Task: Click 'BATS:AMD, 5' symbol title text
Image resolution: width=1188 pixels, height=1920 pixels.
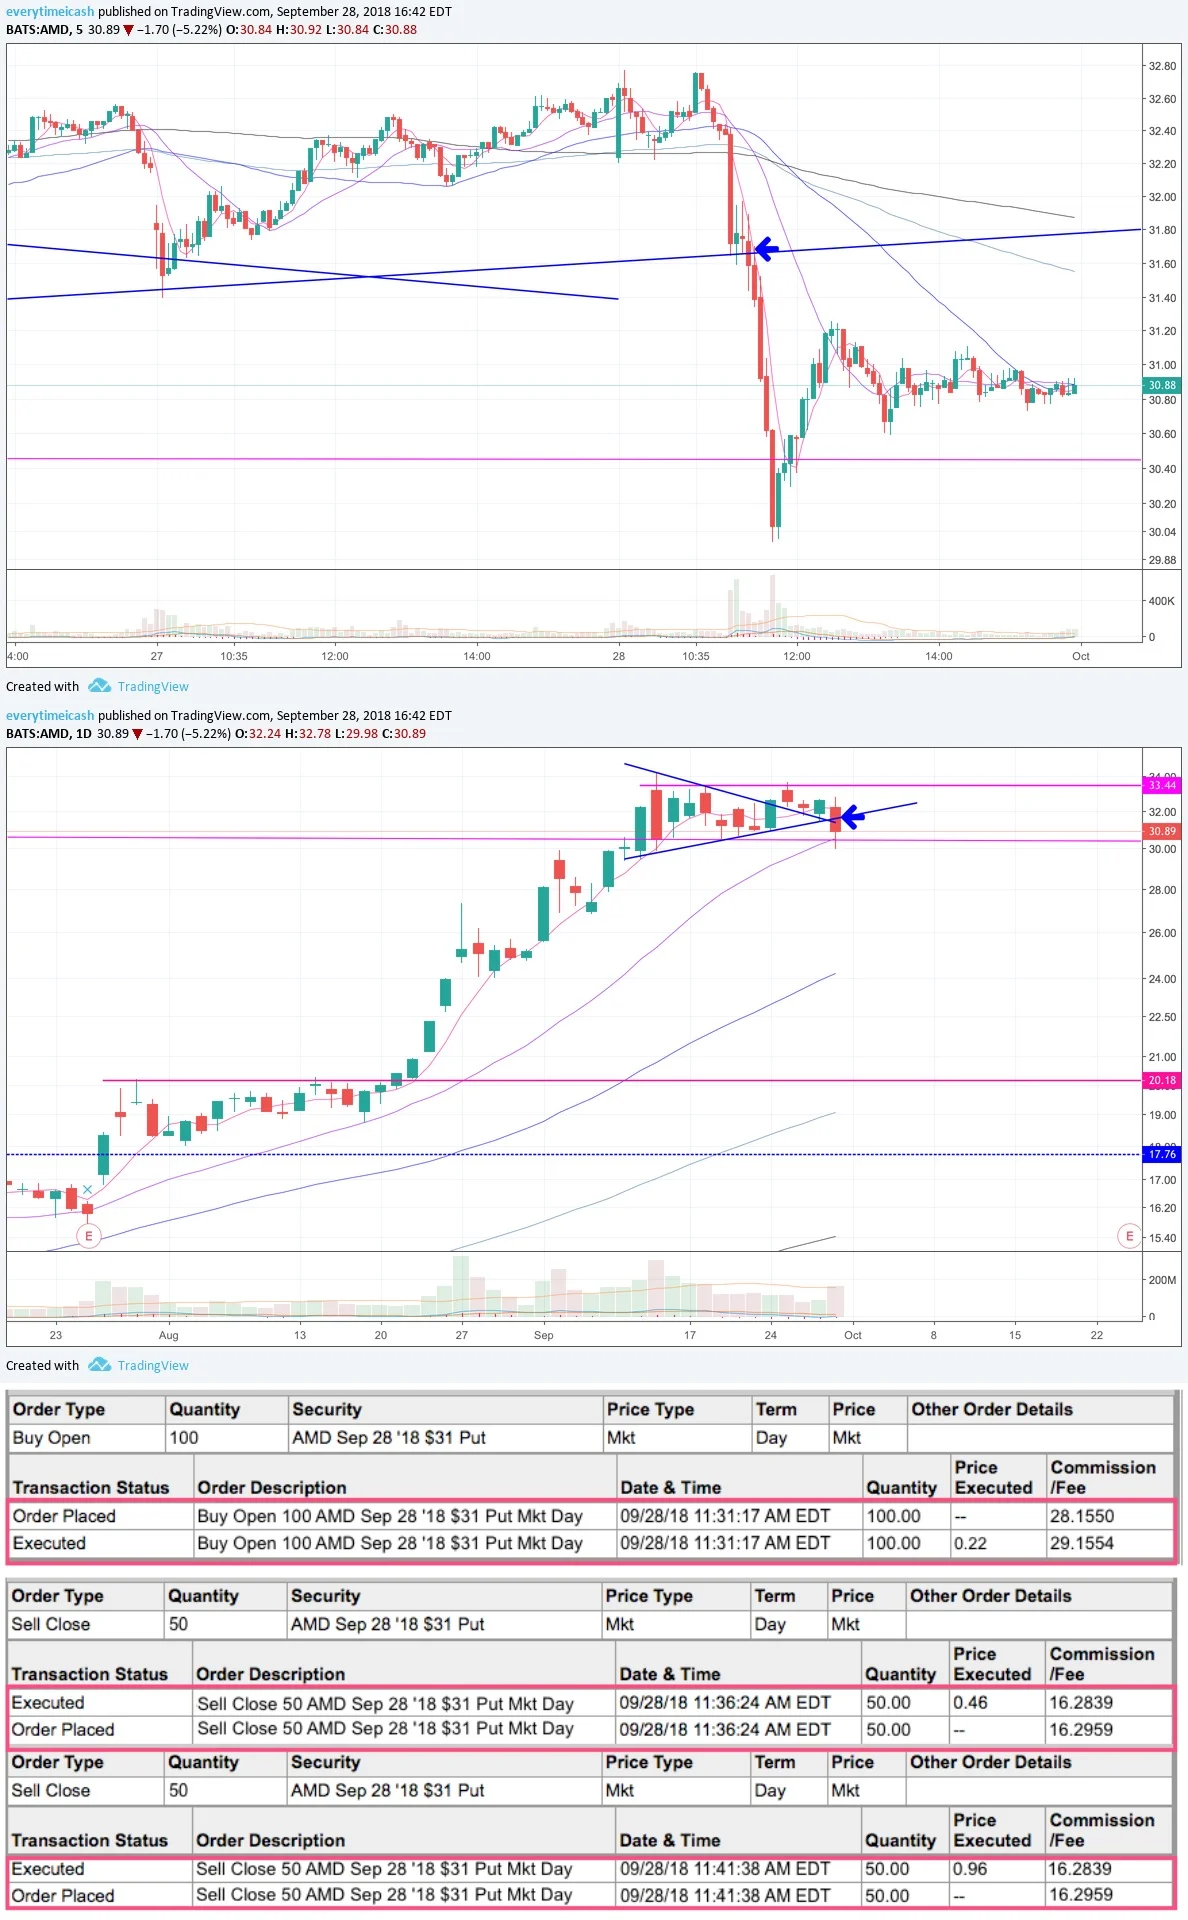Action: pos(44,30)
